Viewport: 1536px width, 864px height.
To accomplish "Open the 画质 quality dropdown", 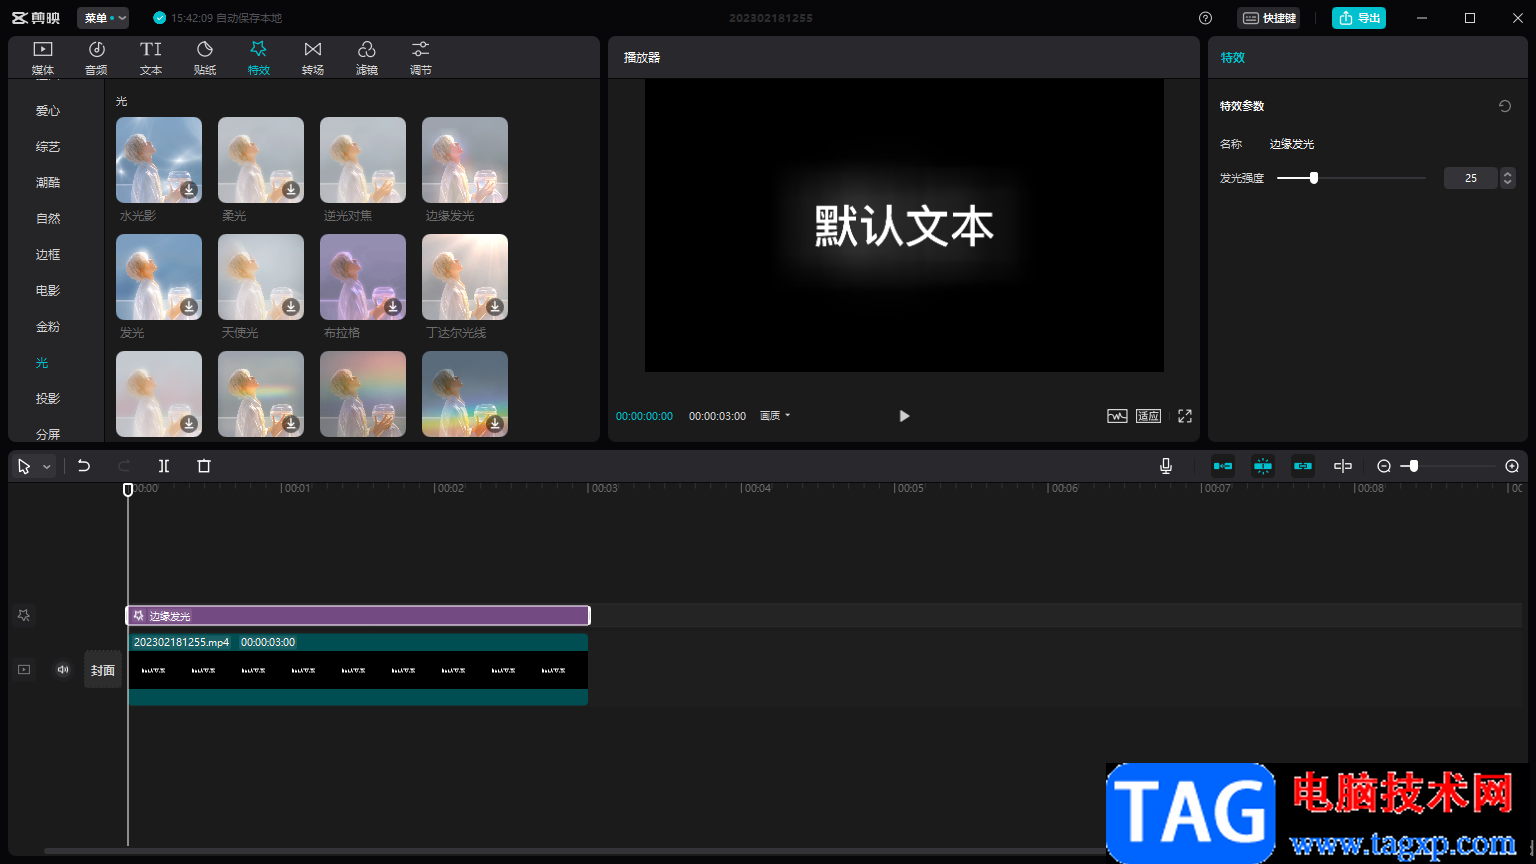I will pyautogui.click(x=775, y=416).
